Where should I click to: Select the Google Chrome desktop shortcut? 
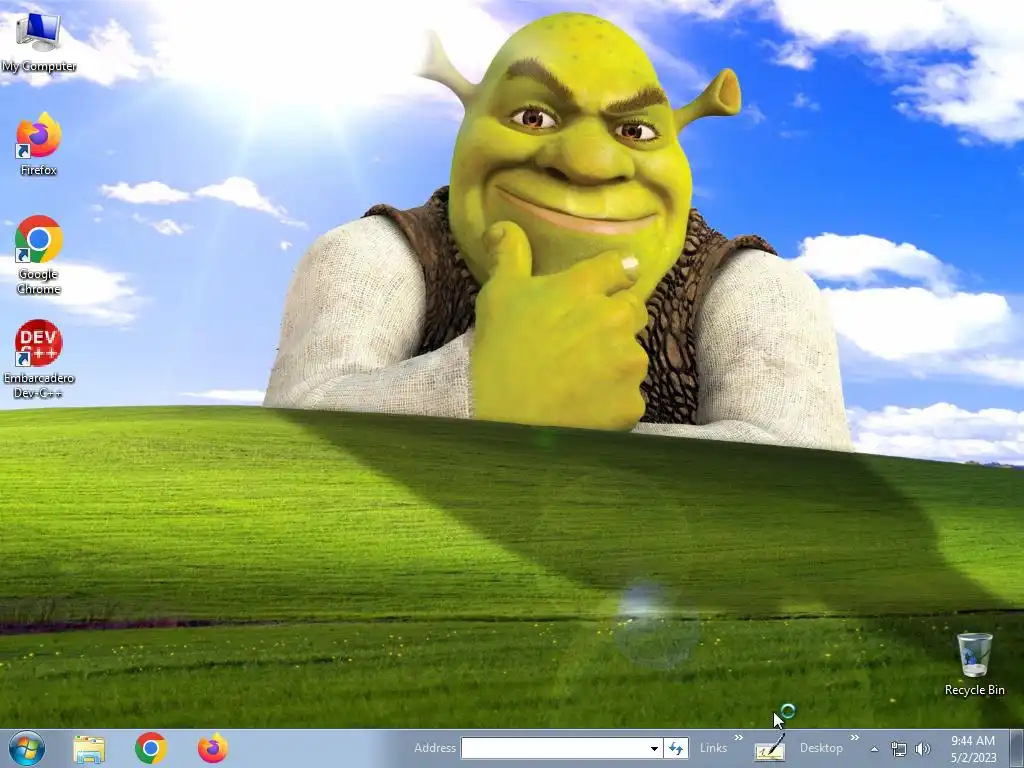39,255
